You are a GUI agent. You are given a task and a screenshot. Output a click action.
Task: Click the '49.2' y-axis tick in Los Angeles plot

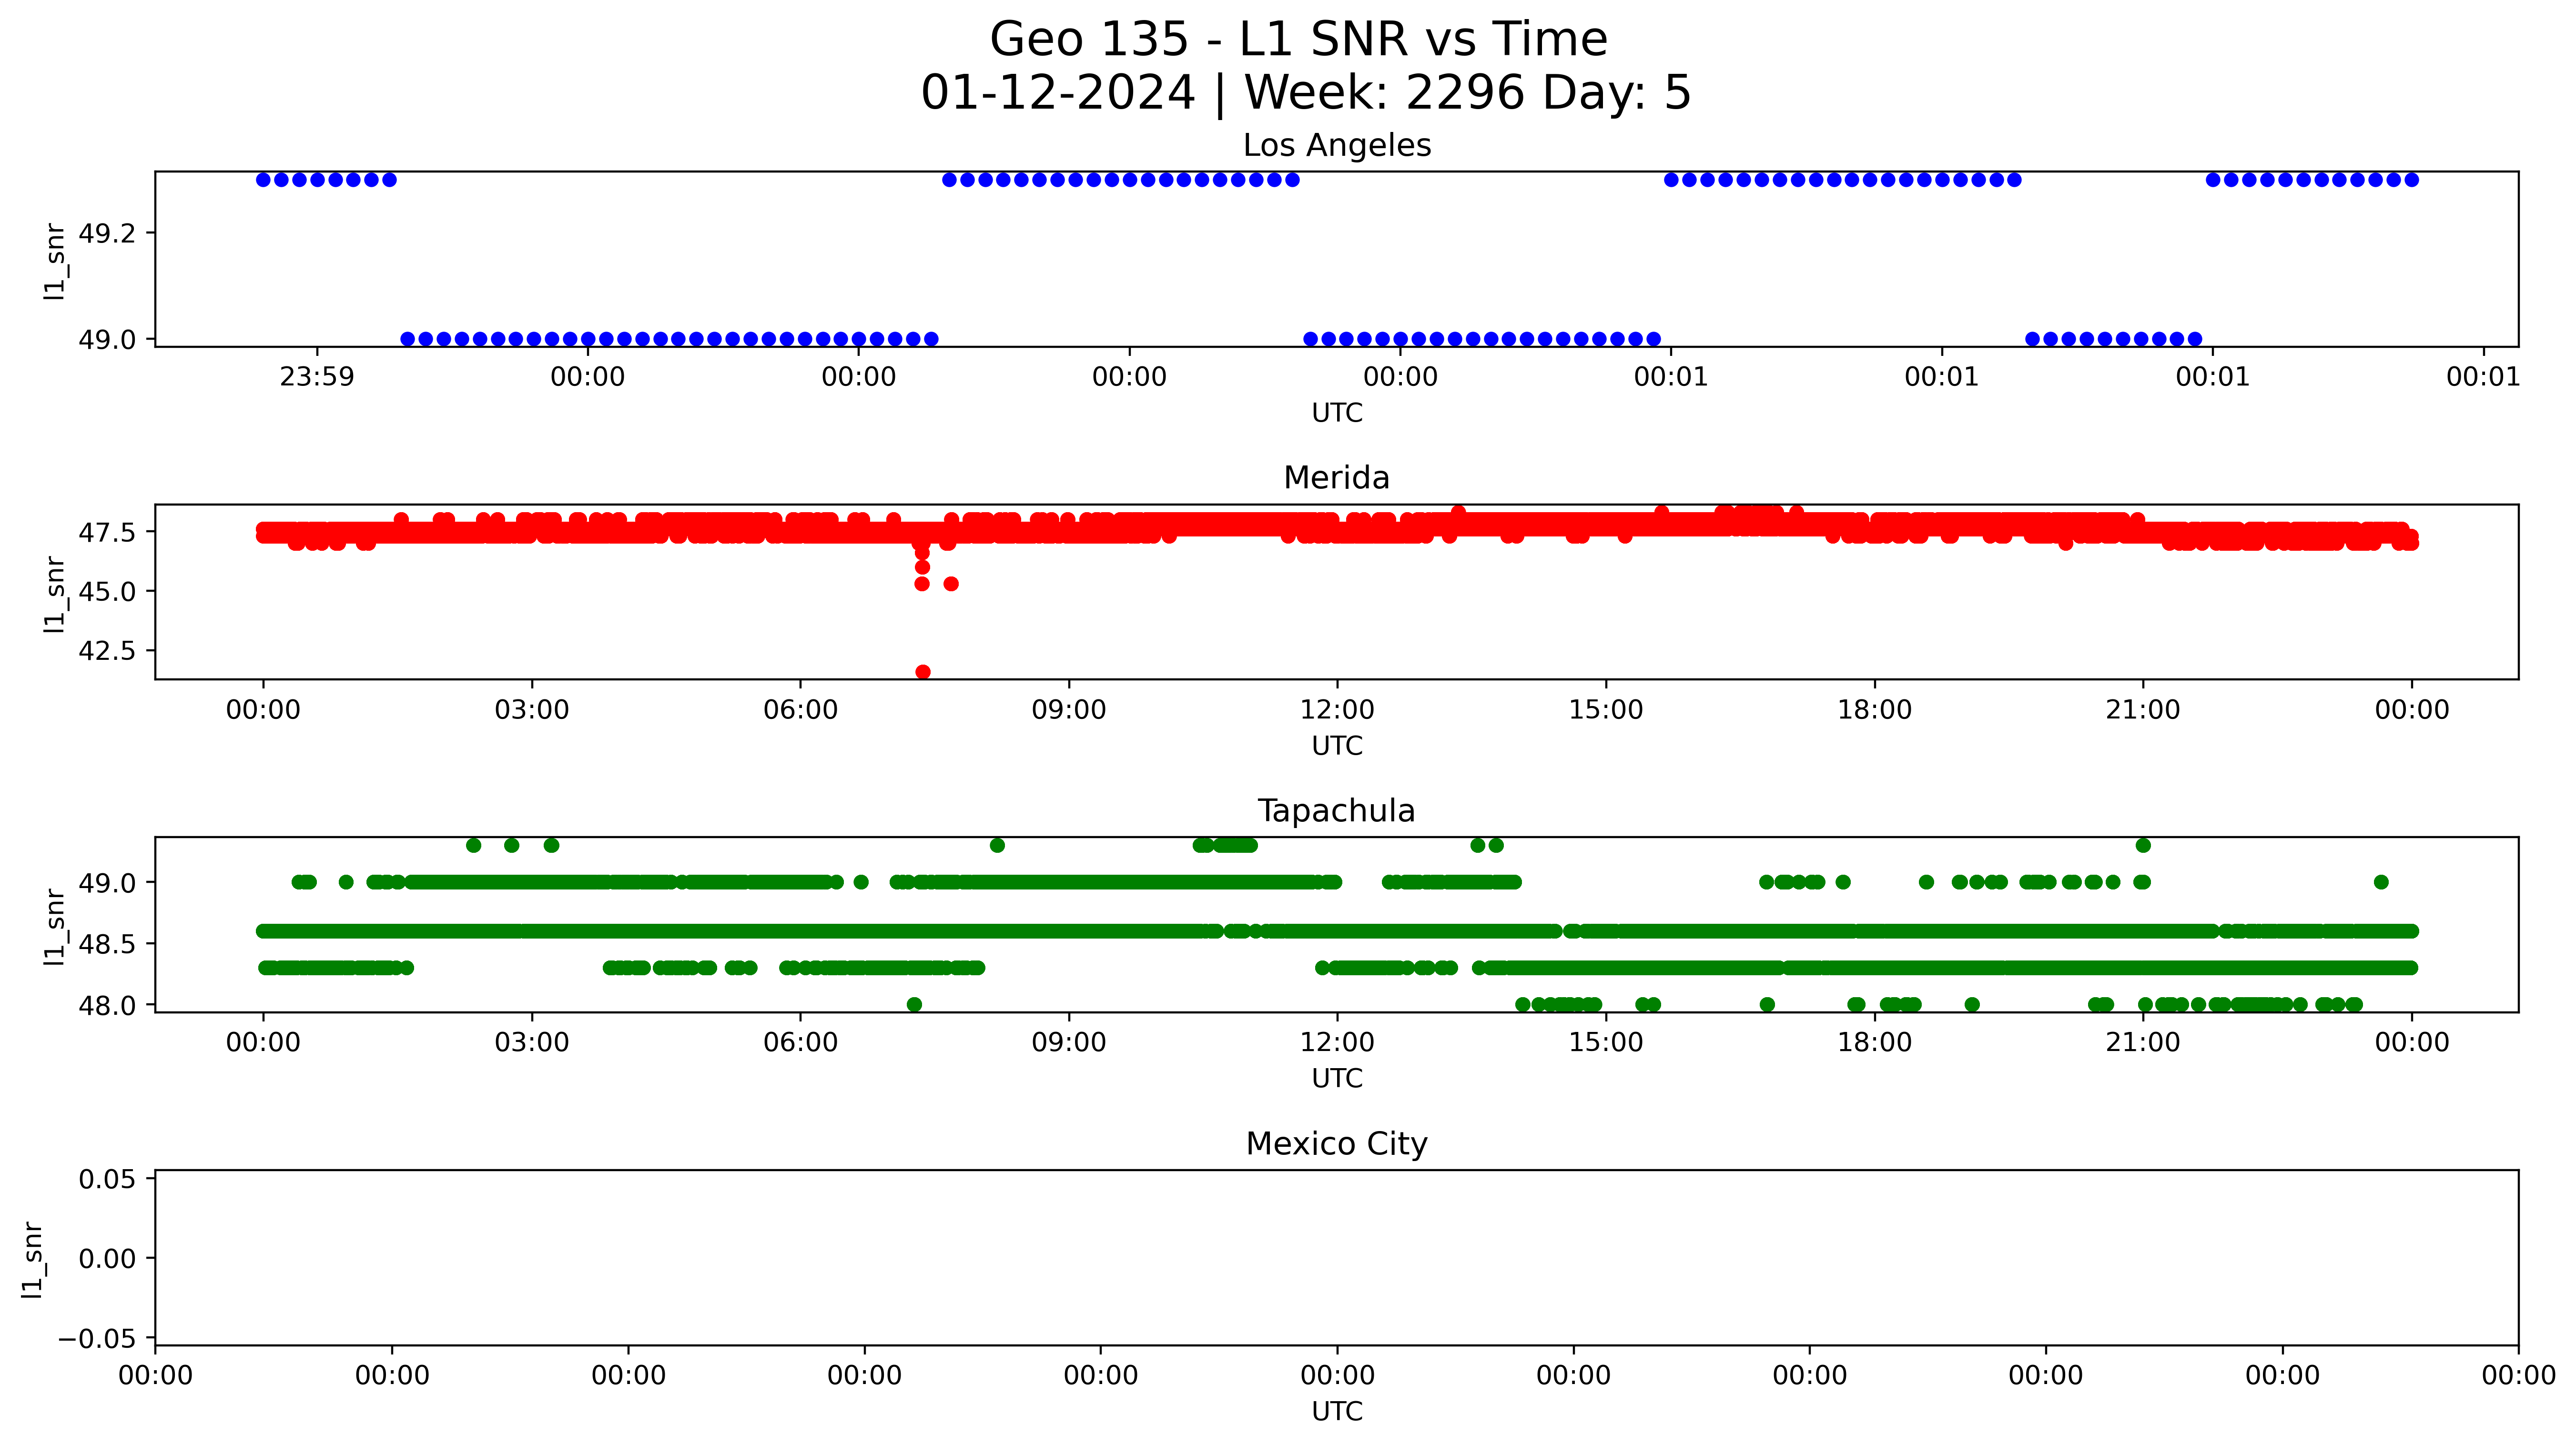107,234
